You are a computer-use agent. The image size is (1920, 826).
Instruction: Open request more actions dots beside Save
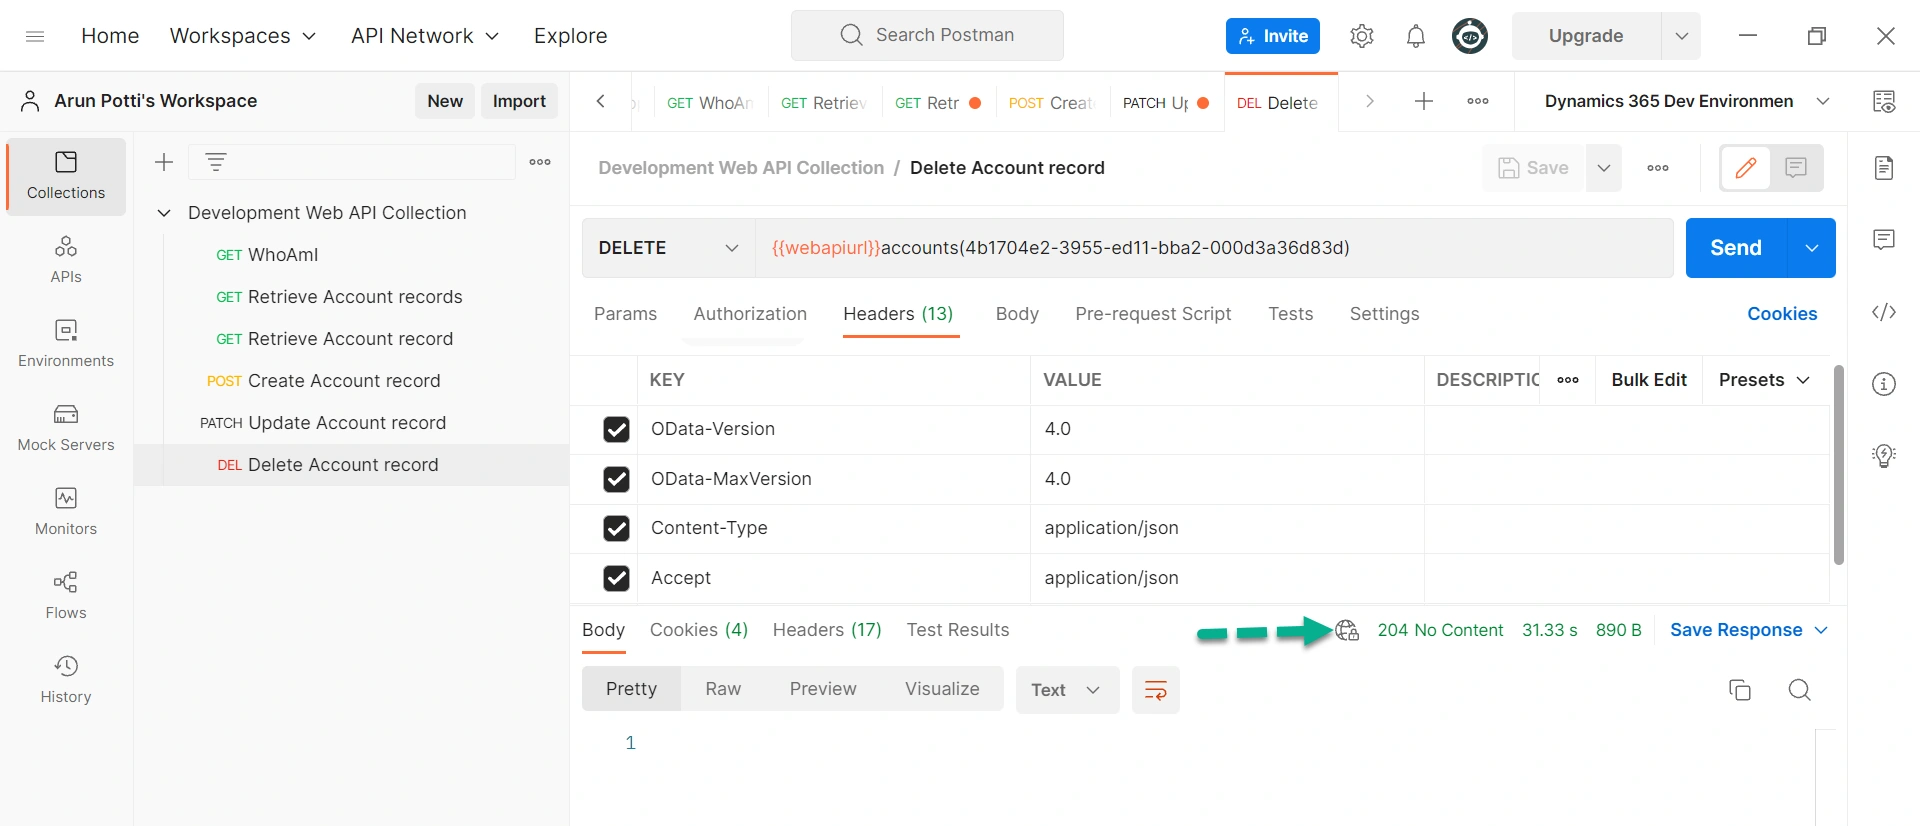coord(1658,168)
